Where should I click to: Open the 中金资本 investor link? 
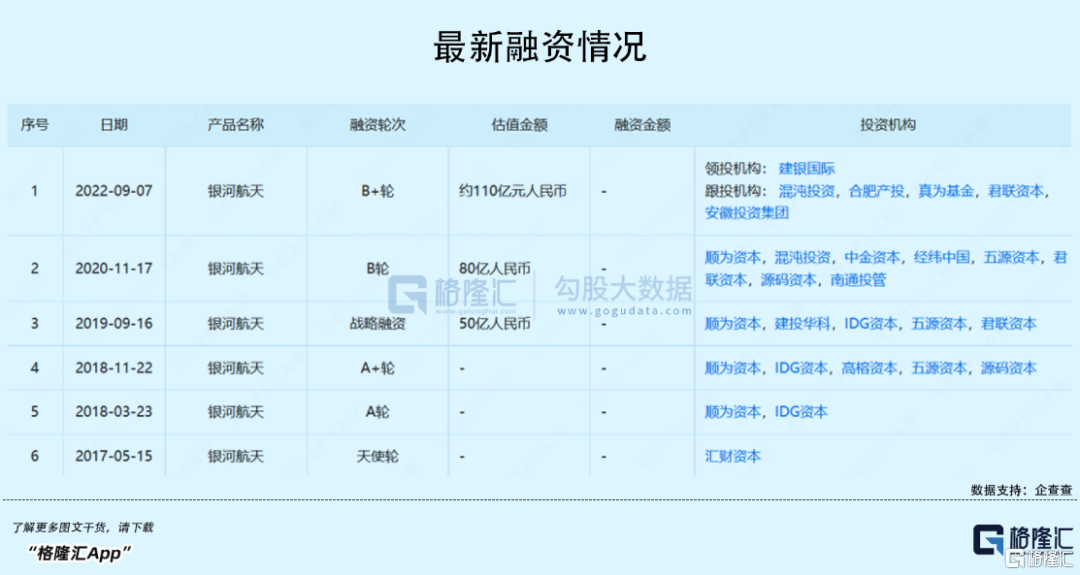point(872,258)
